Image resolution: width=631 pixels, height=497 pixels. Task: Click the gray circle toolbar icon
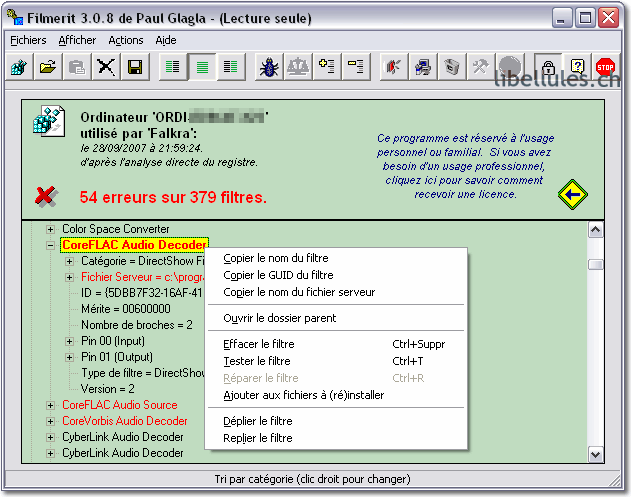pyautogui.click(x=509, y=67)
